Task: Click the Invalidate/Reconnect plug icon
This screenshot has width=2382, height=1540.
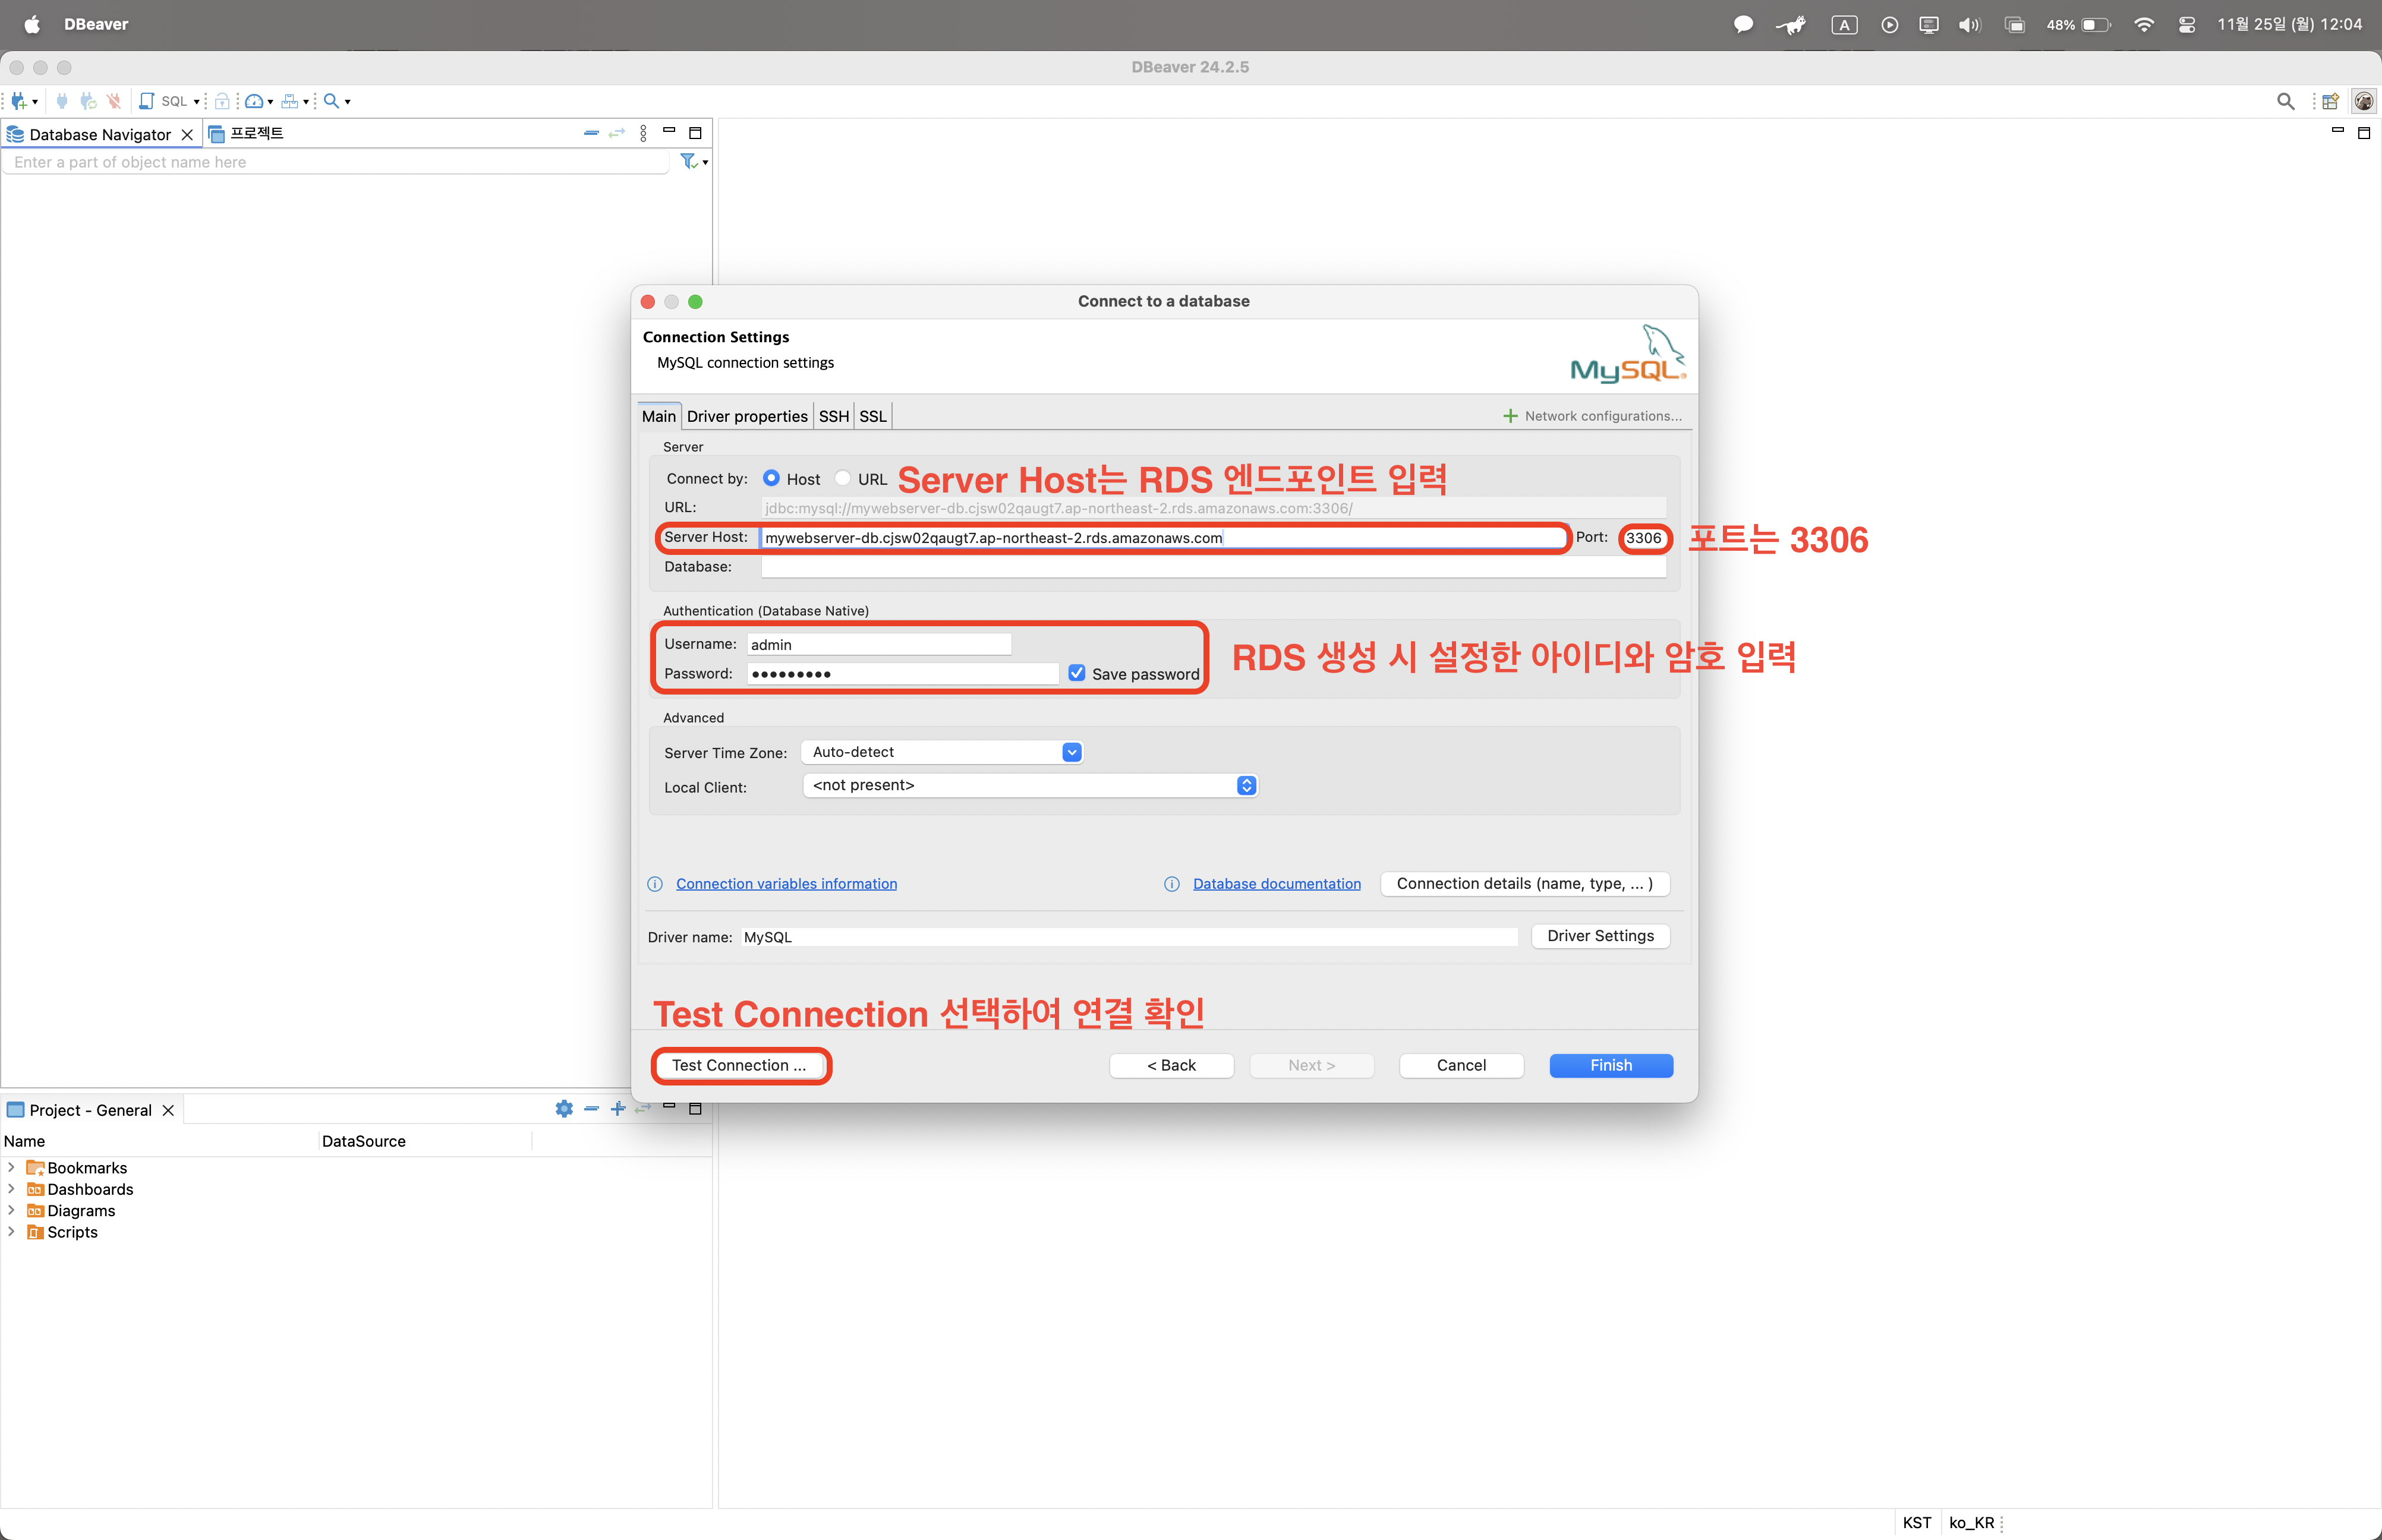Action: coord(88,101)
